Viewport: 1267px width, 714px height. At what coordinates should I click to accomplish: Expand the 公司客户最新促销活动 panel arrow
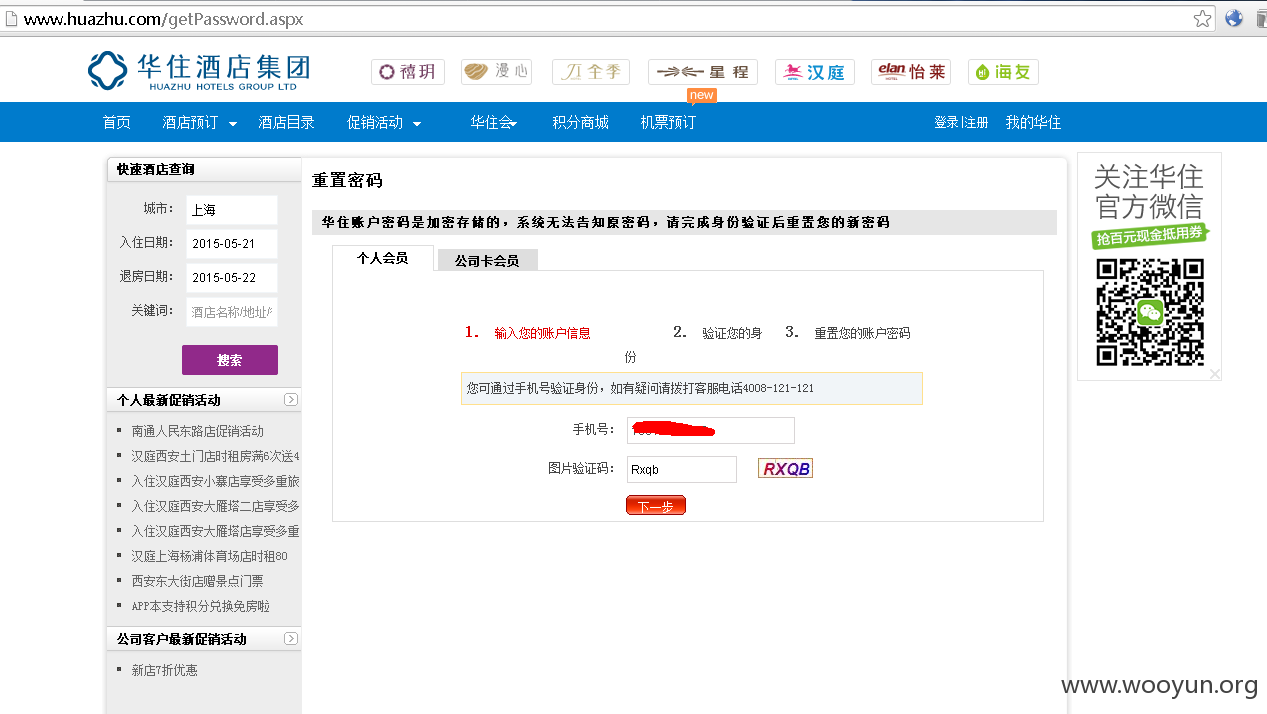pos(291,638)
